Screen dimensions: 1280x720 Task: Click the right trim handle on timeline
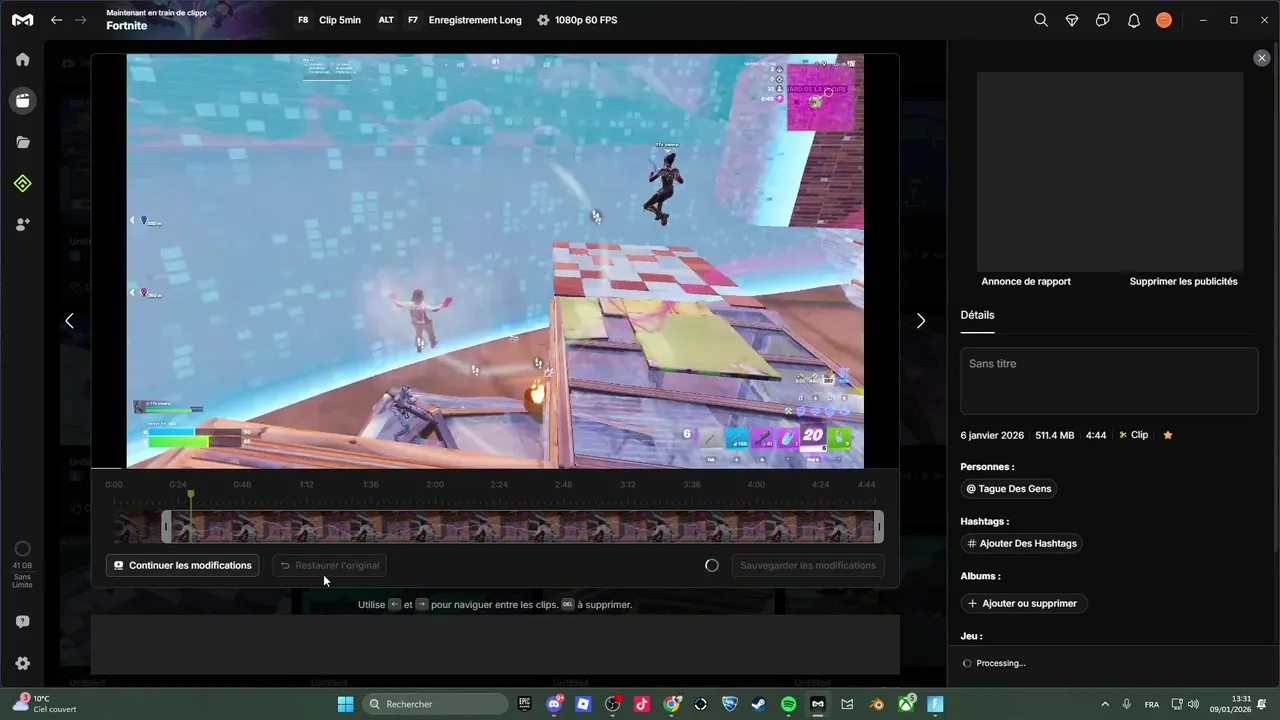(879, 526)
